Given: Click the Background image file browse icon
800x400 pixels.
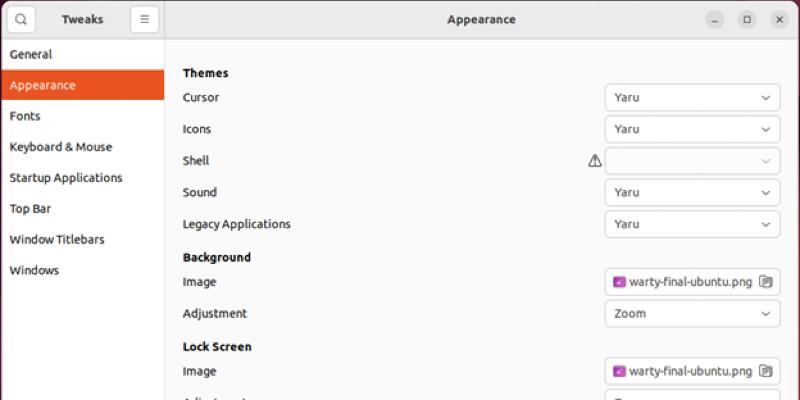Looking at the screenshot, I should (x=766, y=282).
